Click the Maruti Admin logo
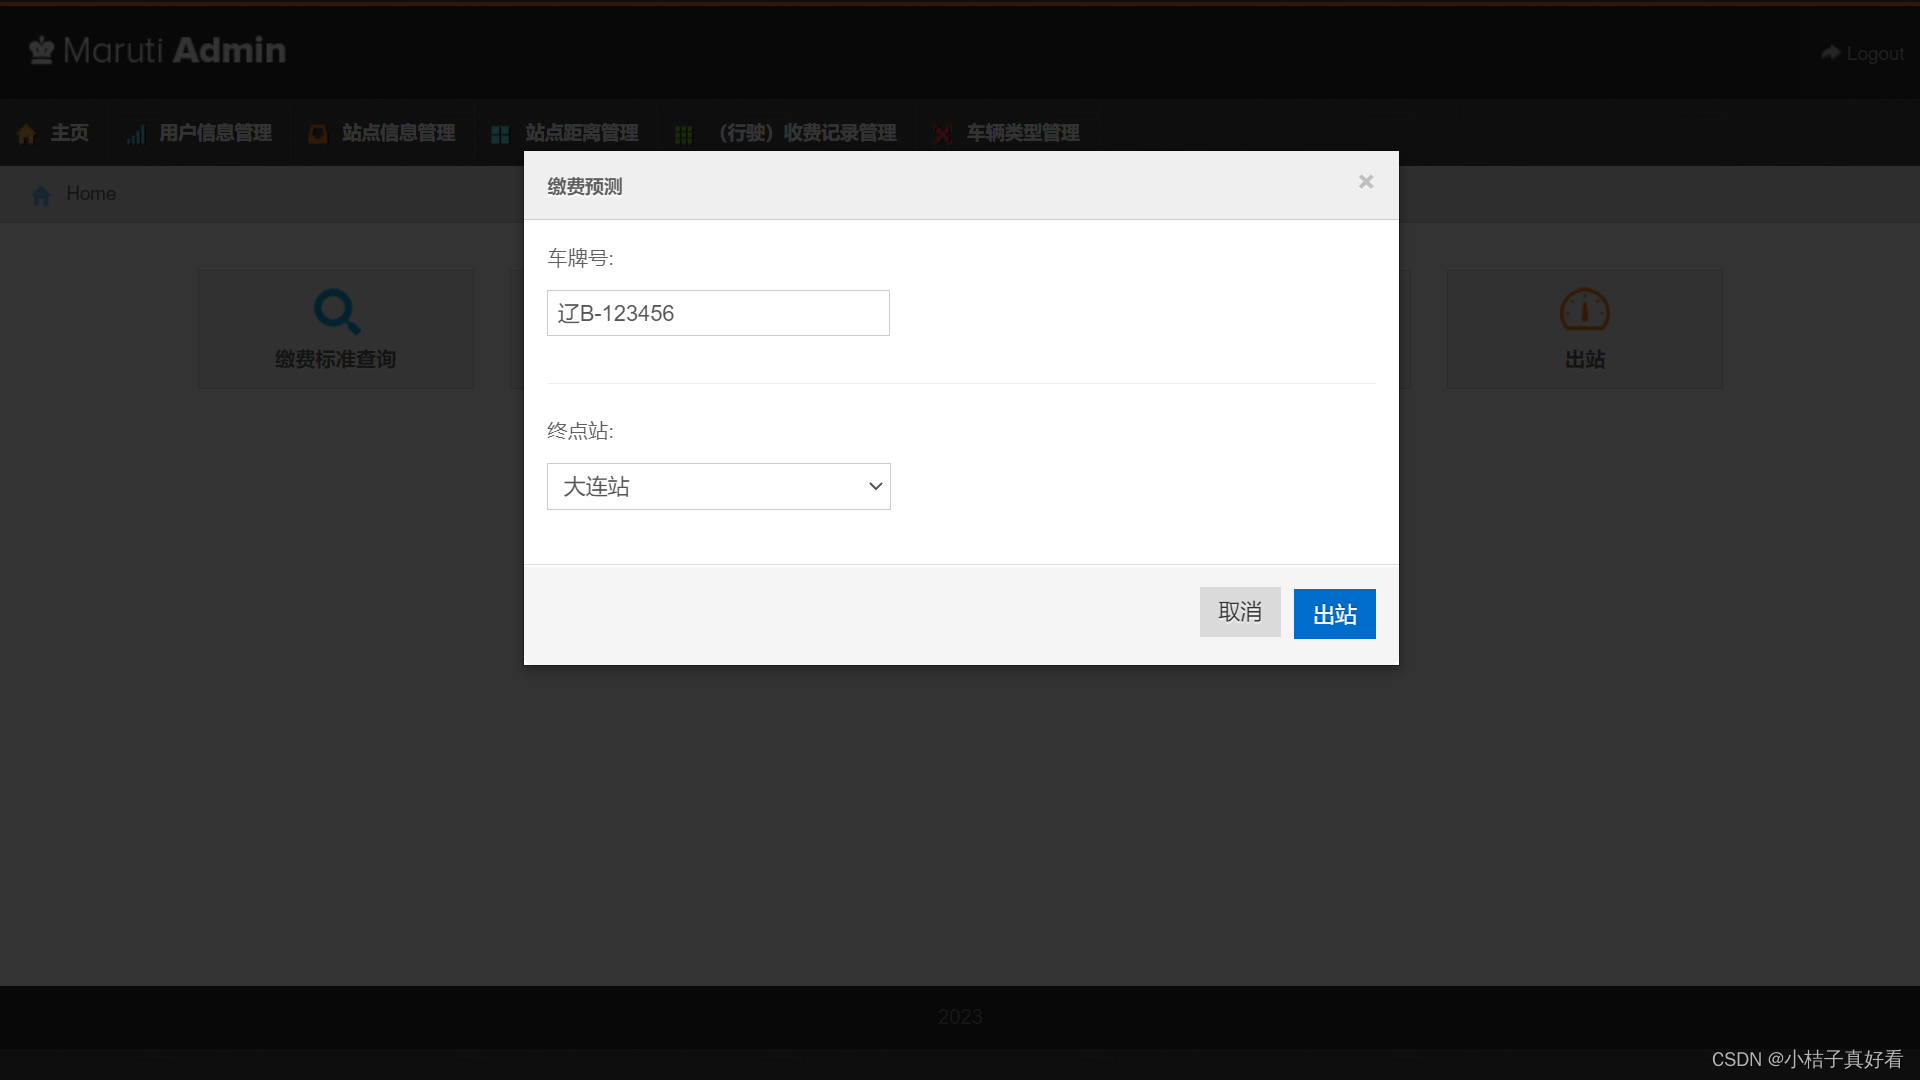1920x1080 pixels. [157, 50]
